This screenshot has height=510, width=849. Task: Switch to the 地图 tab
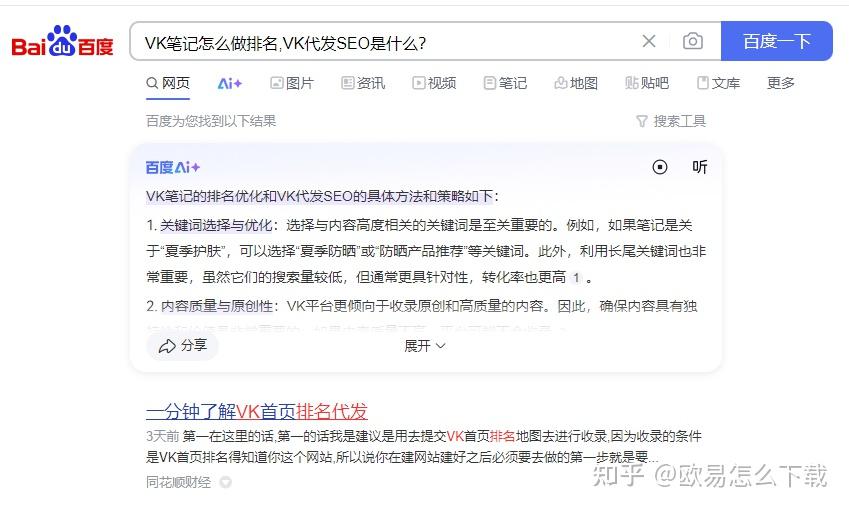coord(576,83)
